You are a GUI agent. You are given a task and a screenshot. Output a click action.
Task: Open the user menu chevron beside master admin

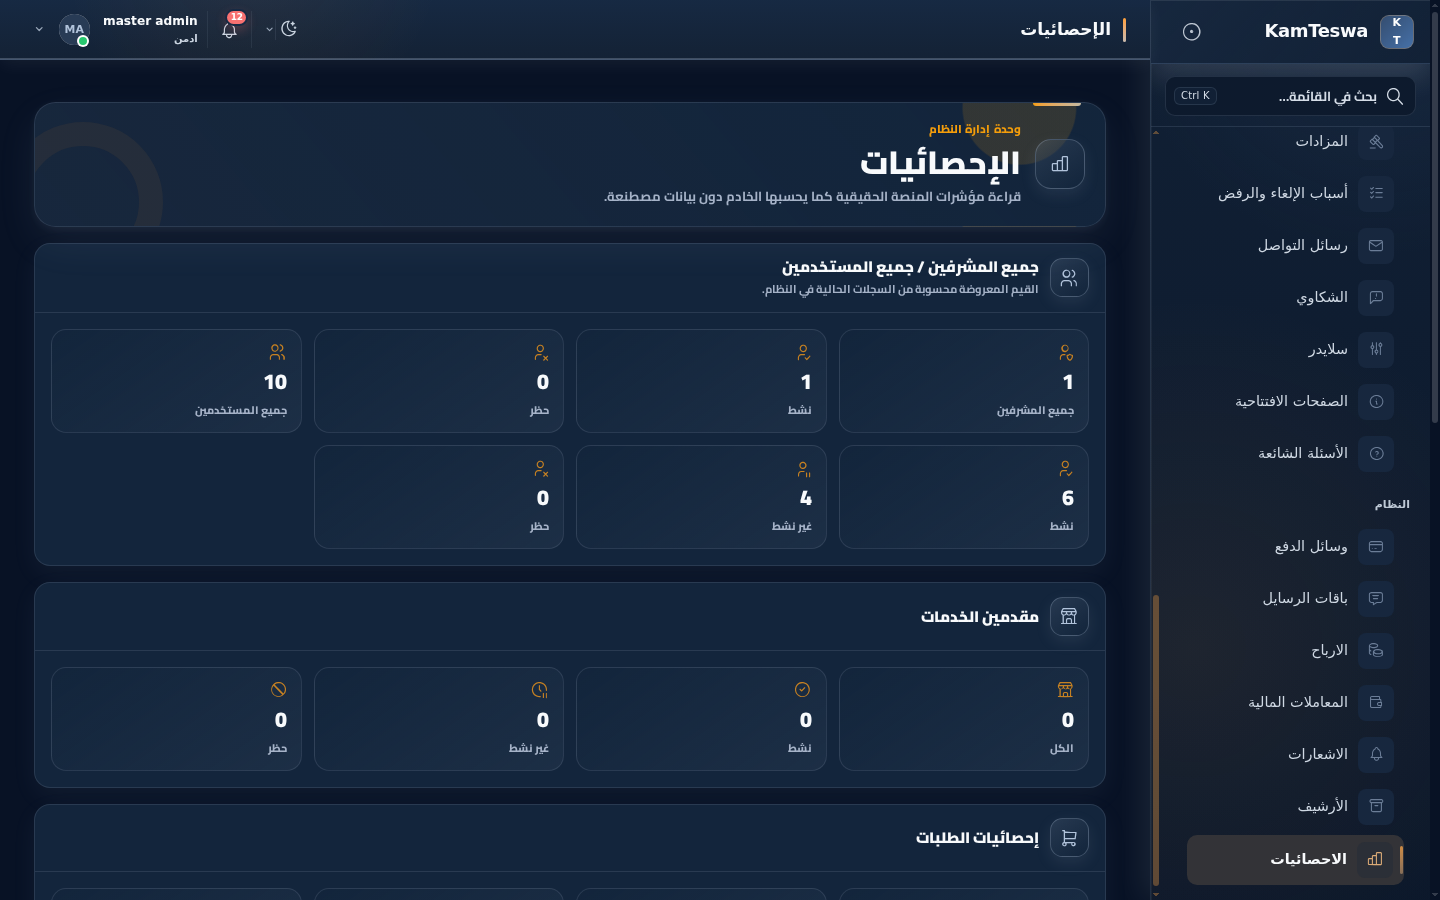pos(39,30)
